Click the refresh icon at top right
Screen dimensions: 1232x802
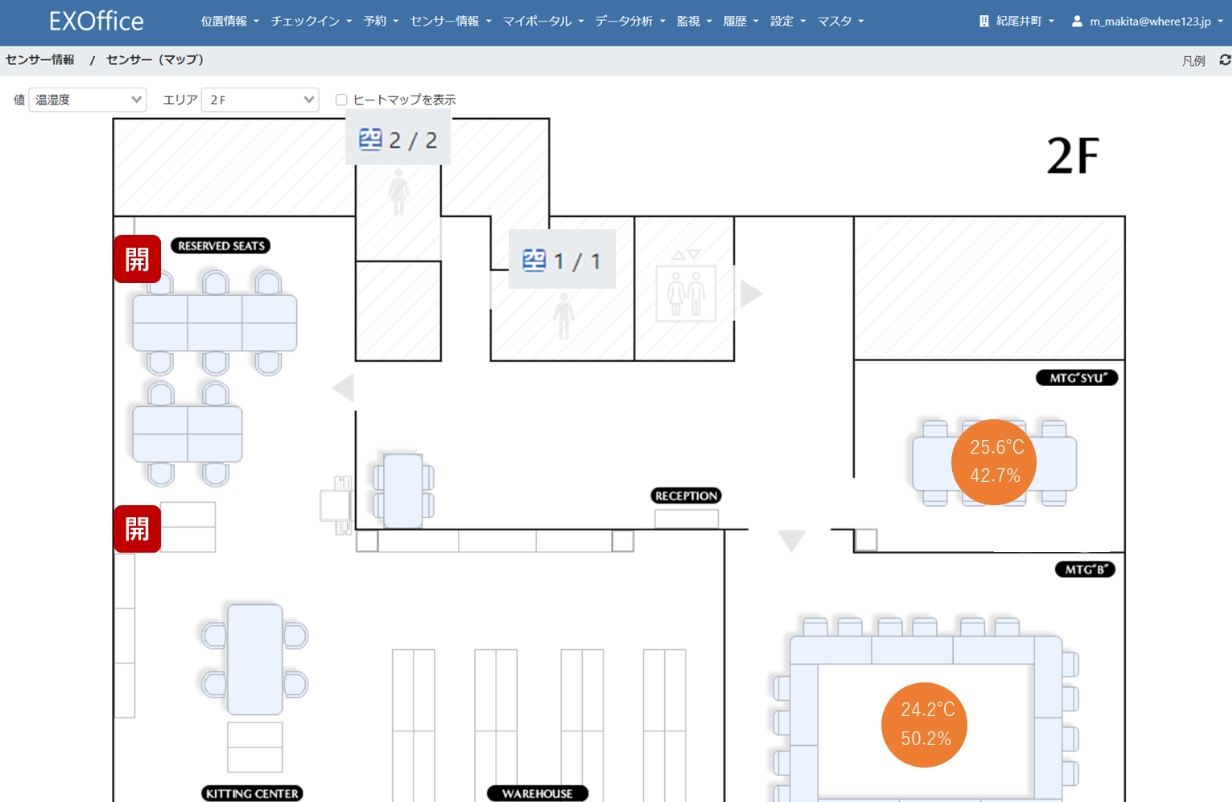pyautogui.click(x=1224, y=60)
